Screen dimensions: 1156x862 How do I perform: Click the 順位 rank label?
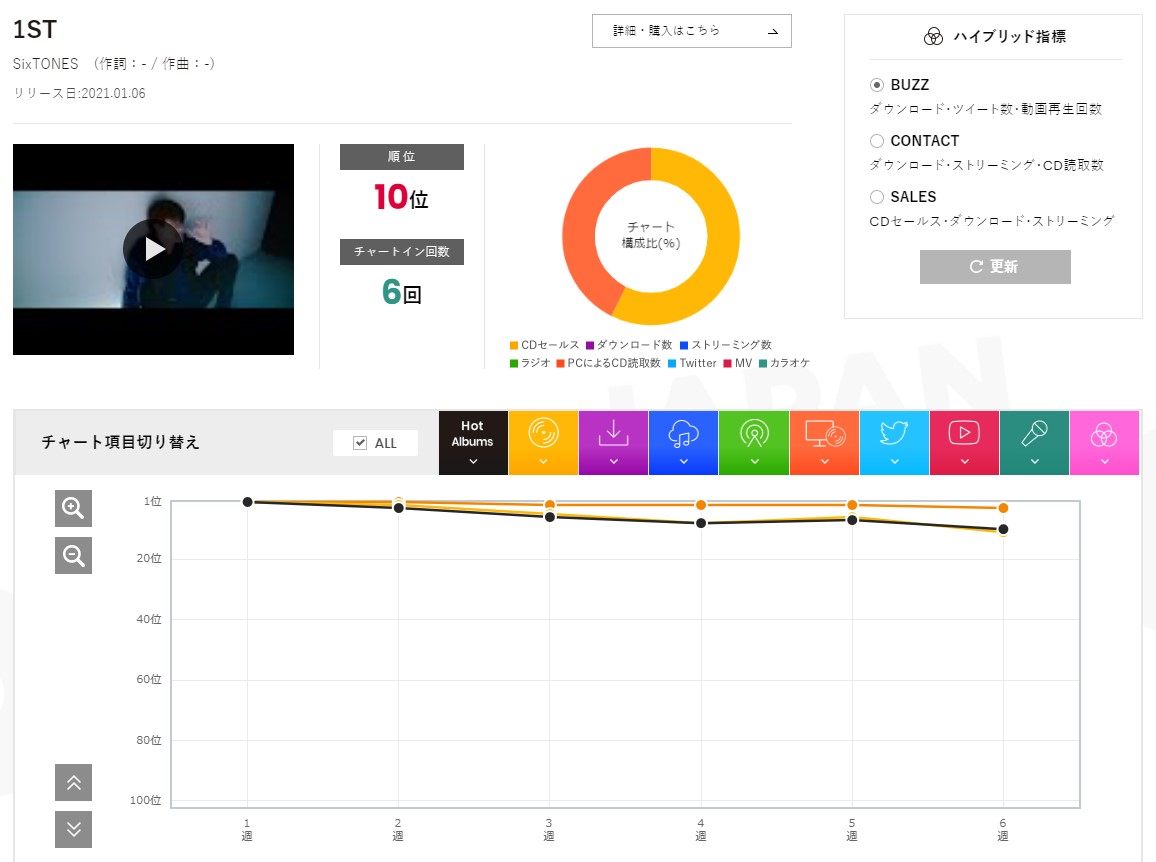[402, 157]
